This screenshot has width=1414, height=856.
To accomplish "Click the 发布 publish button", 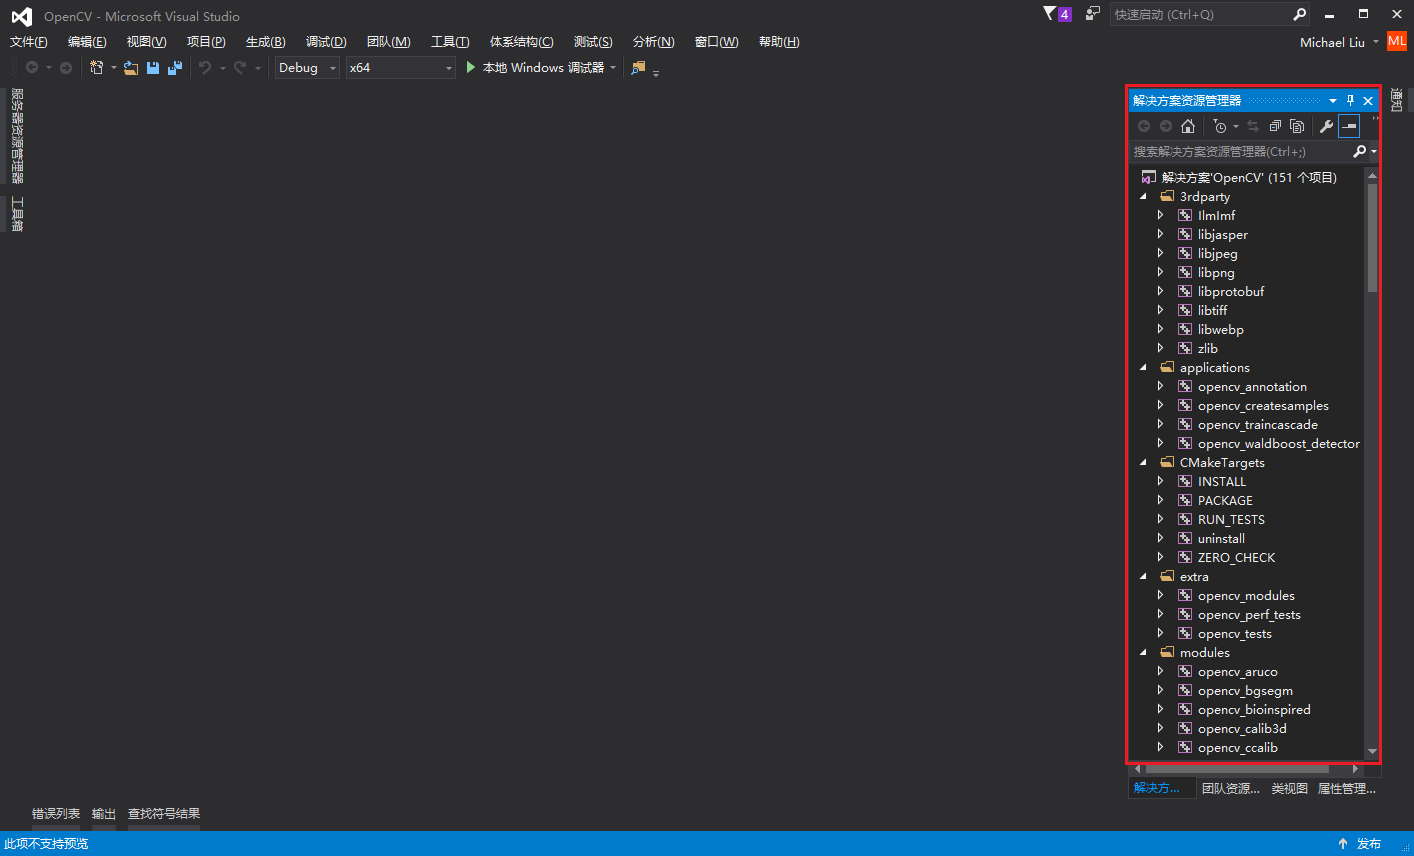I will [x=1369, y=844].
